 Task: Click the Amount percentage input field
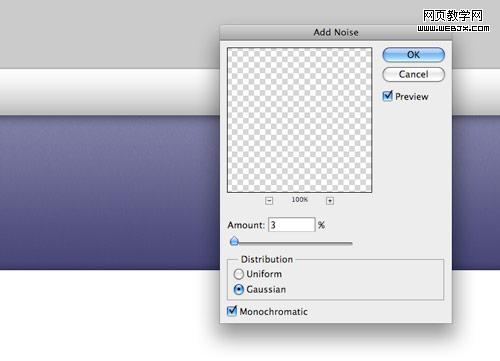point(292,225)
